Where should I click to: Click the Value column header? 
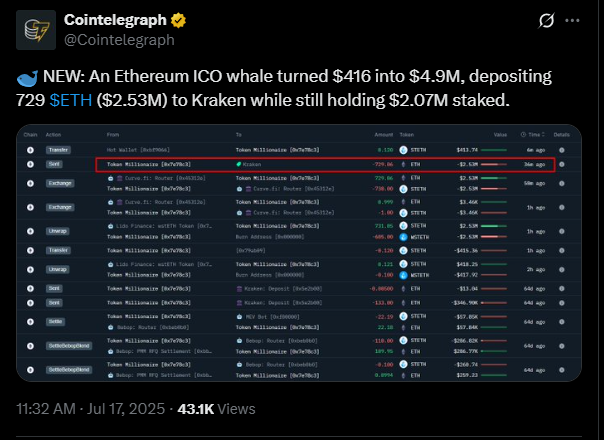pyautogui.click(x=500, y=134)
